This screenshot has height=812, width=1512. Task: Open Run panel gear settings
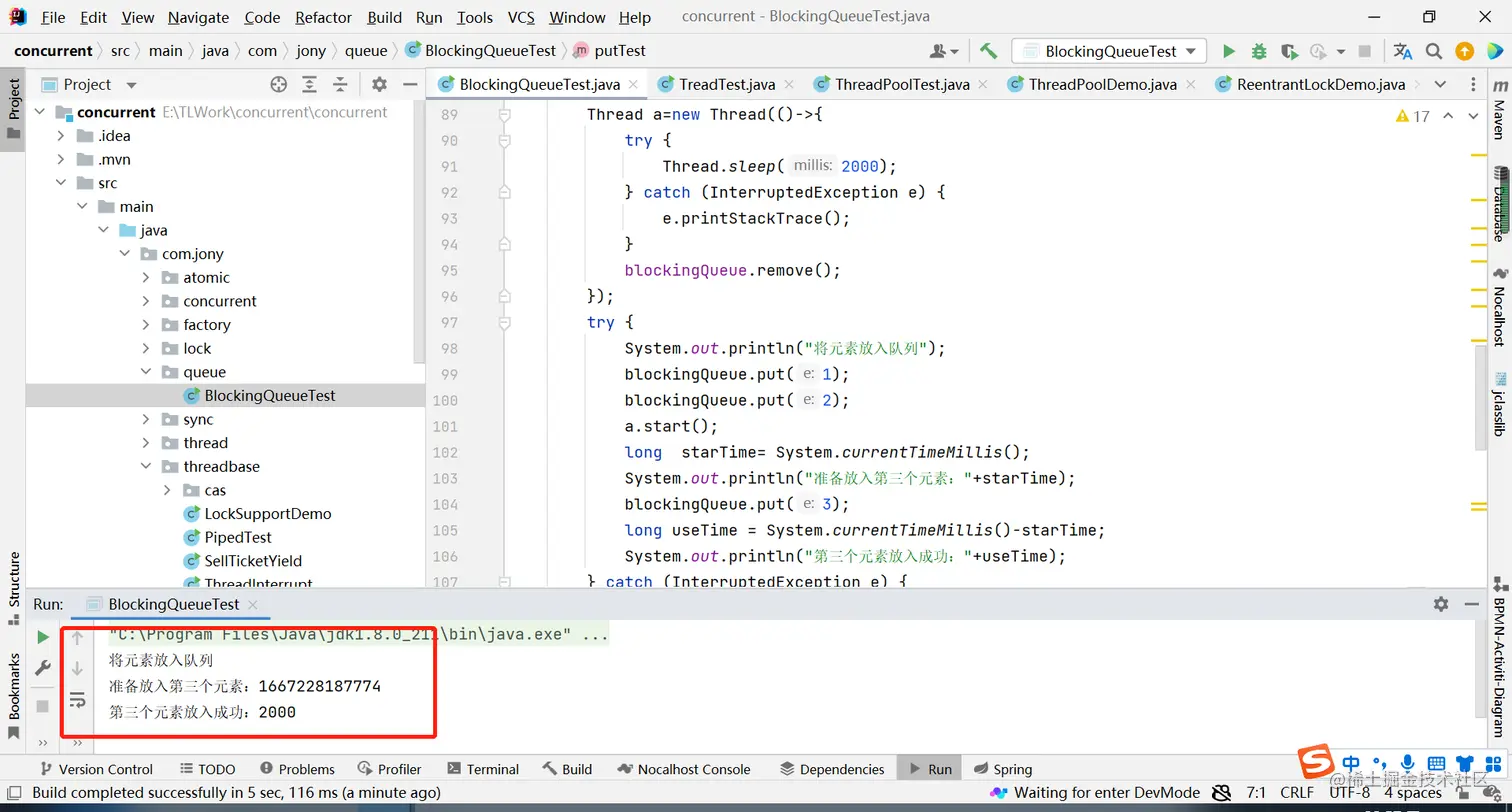click(1441, 604)
